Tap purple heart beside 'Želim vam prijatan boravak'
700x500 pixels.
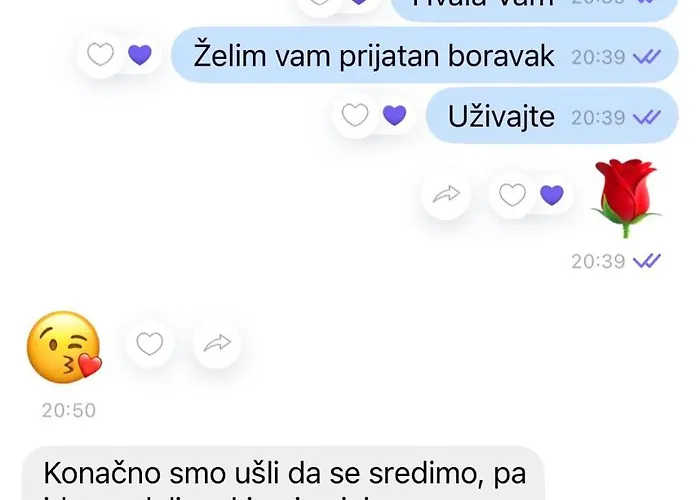point(140,55)
